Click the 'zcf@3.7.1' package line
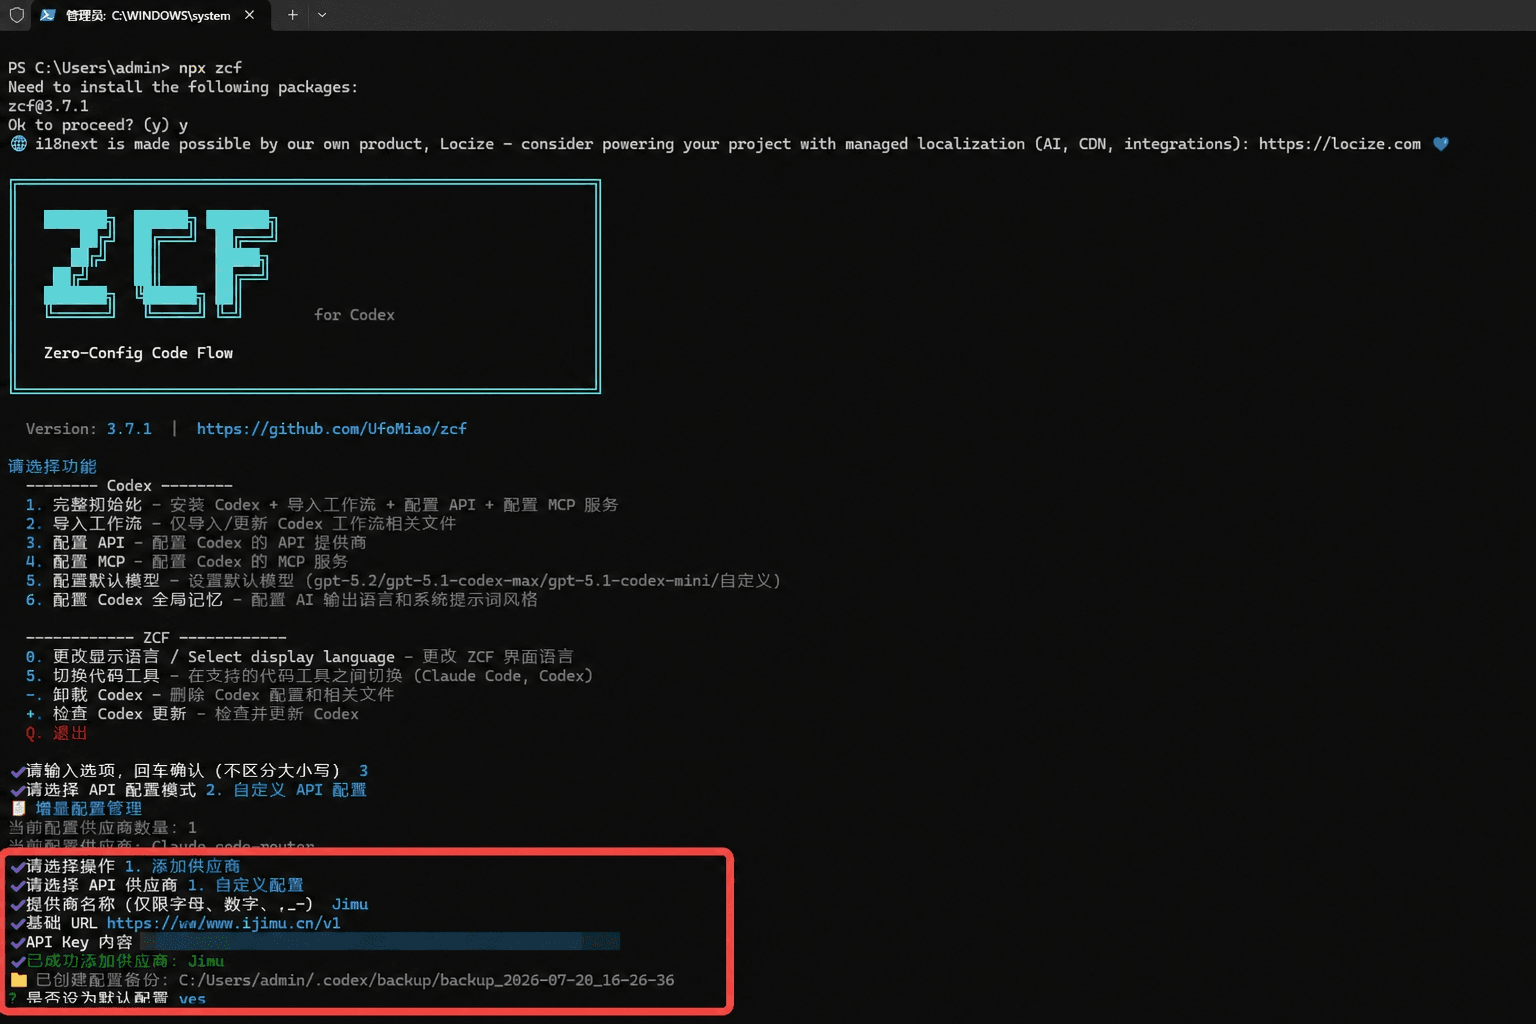 tap(48, 106)
